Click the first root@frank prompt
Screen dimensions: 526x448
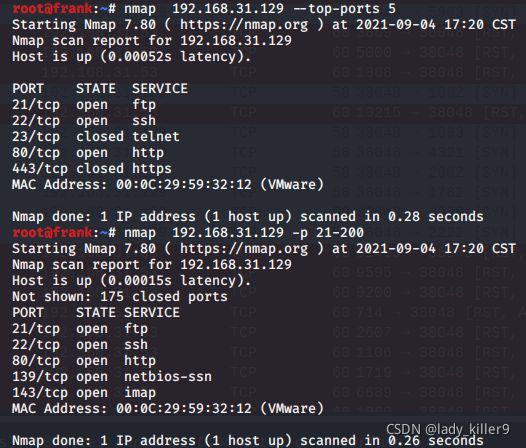click(x=52, y=8)
